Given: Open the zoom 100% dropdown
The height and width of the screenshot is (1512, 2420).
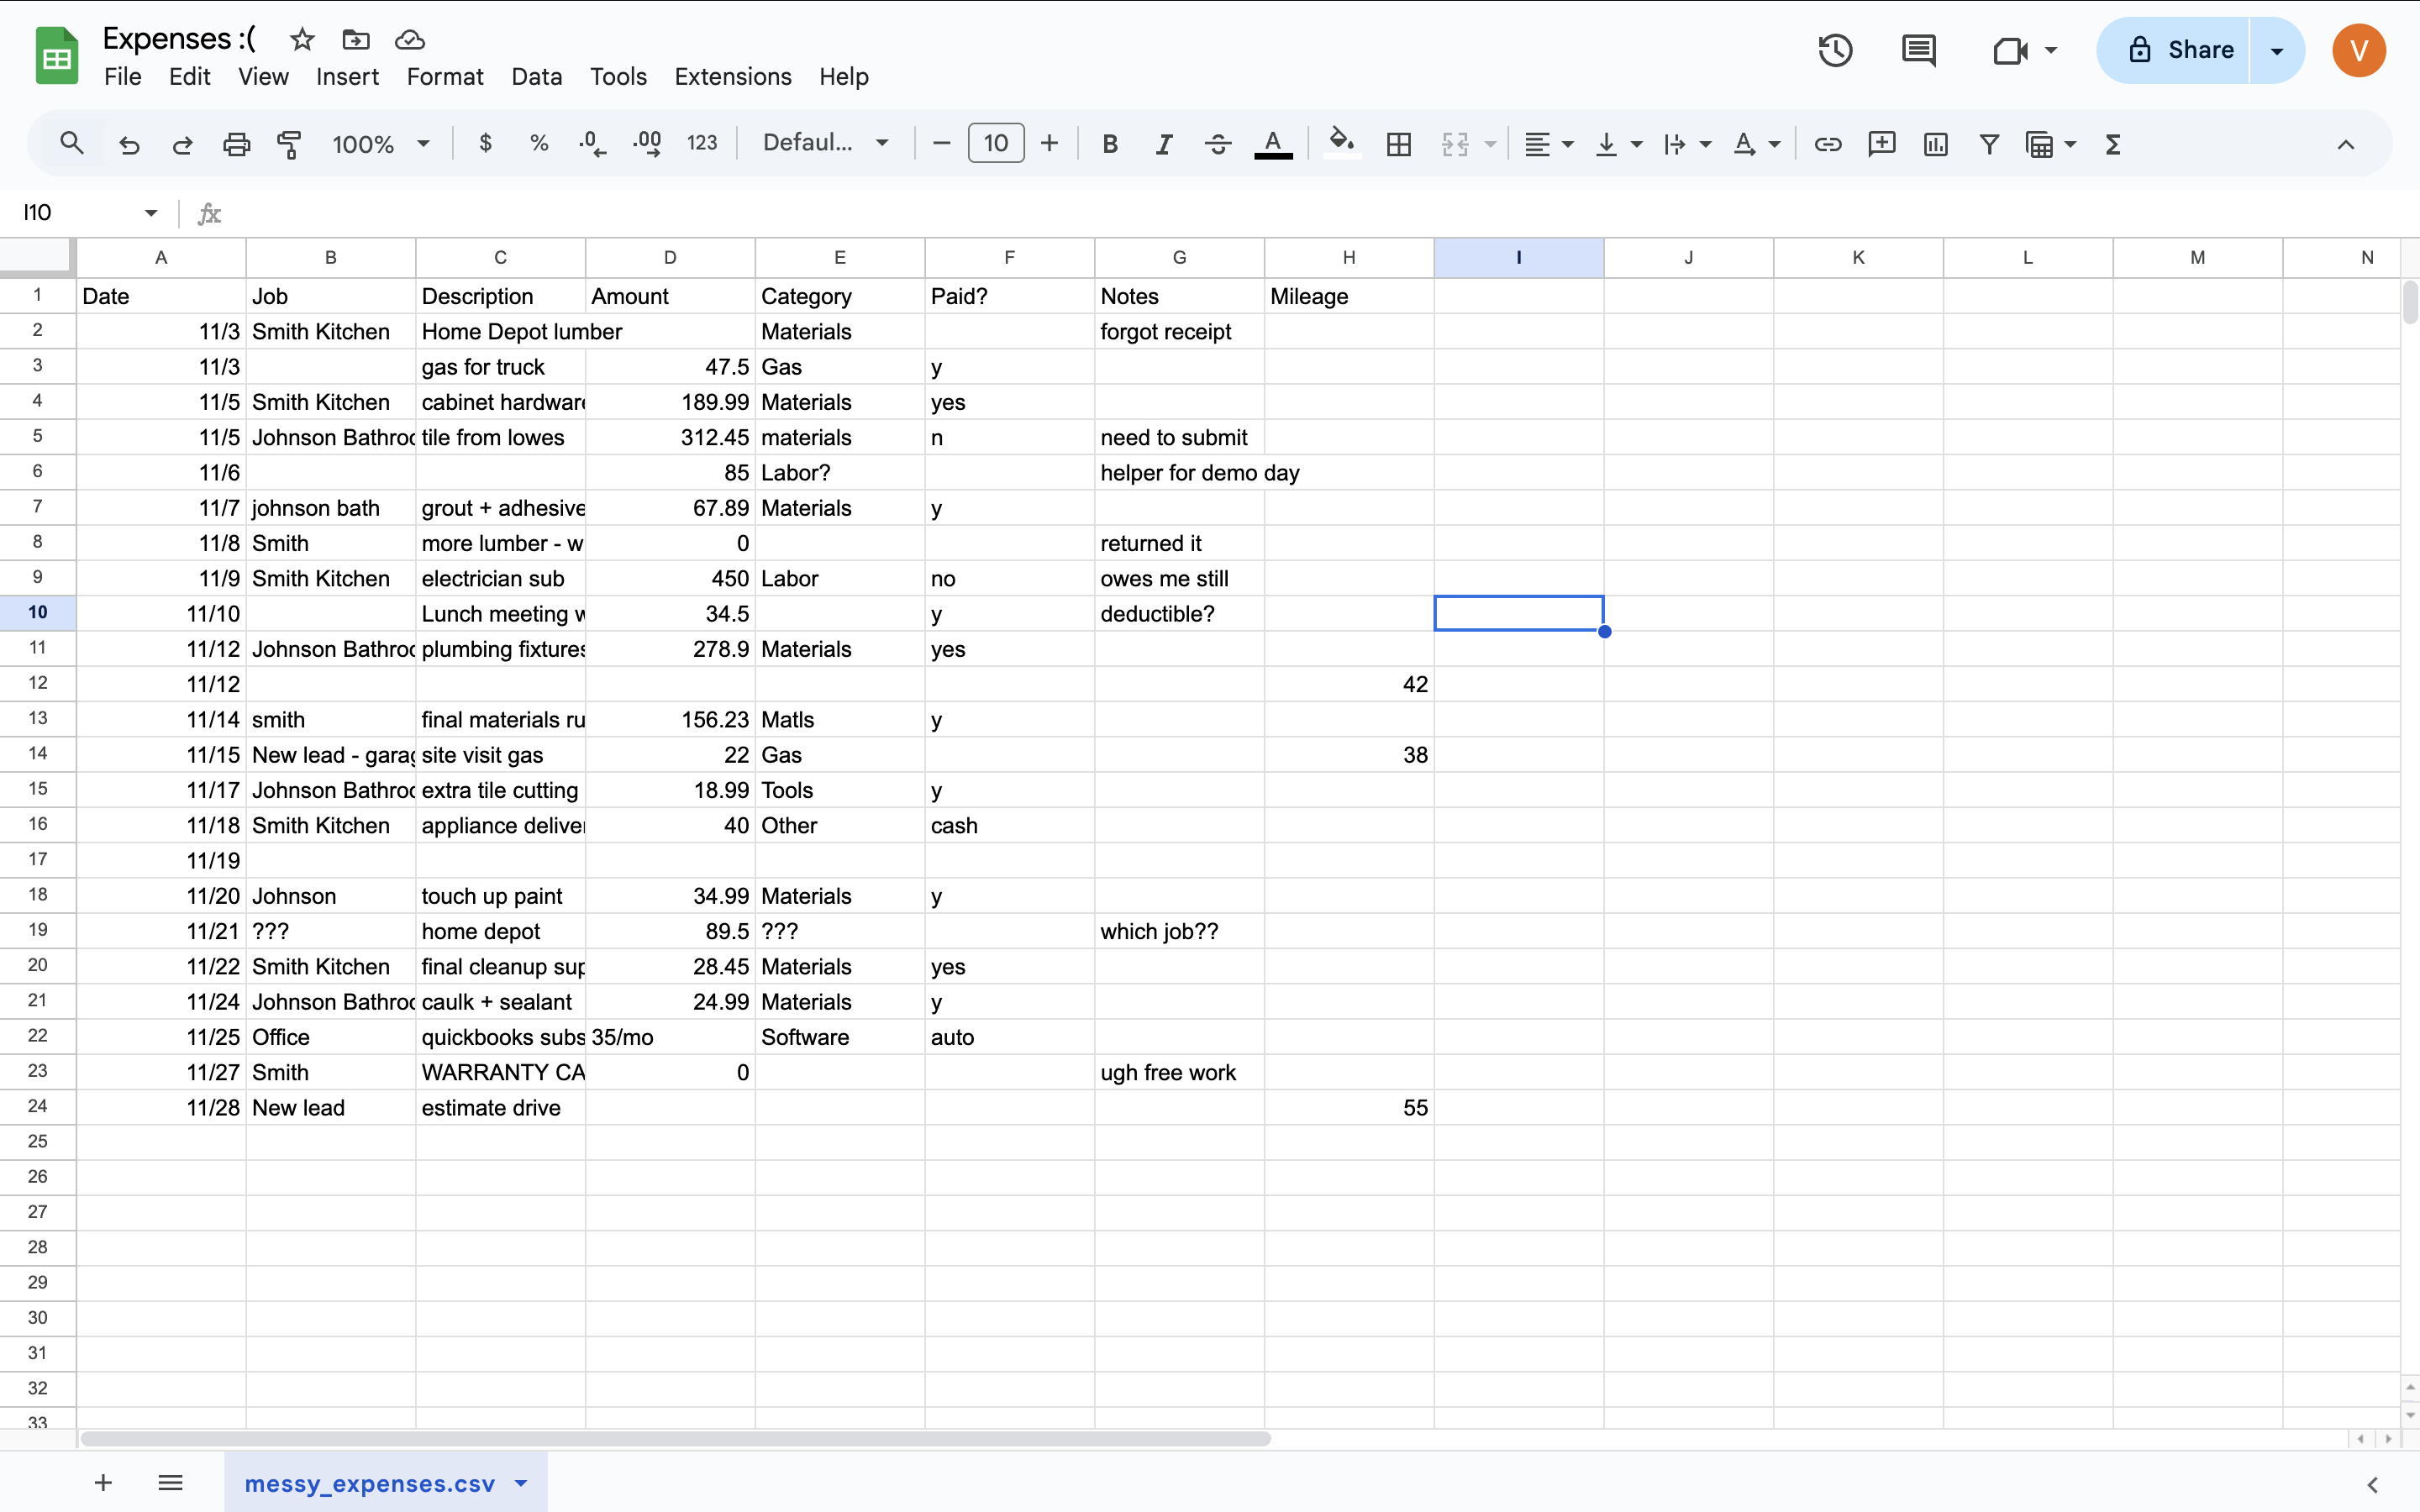Looking at the screenshot, I should click(380, 144).
